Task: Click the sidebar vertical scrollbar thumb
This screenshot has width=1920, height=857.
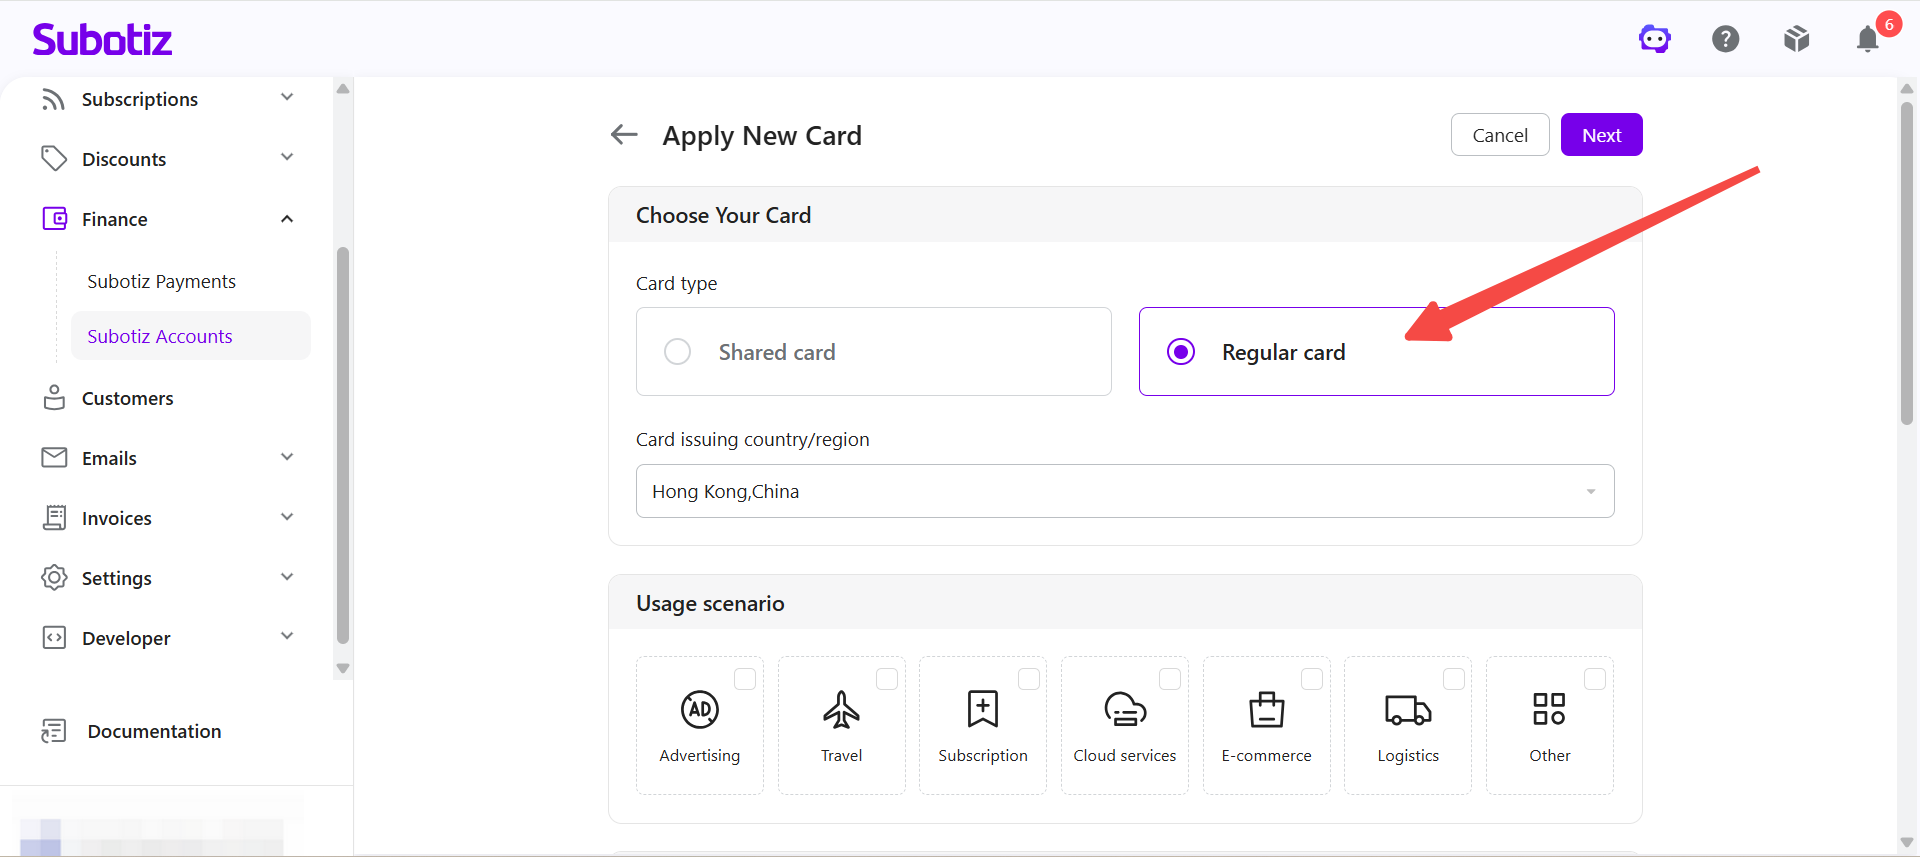Action: point(343,445)
